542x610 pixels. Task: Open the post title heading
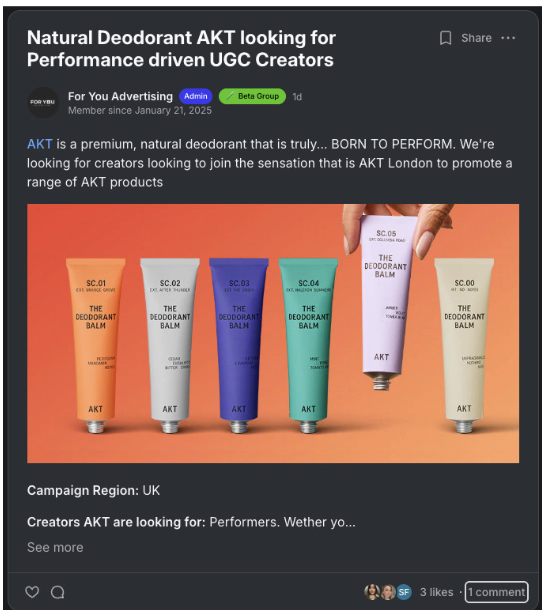[181, 49]
